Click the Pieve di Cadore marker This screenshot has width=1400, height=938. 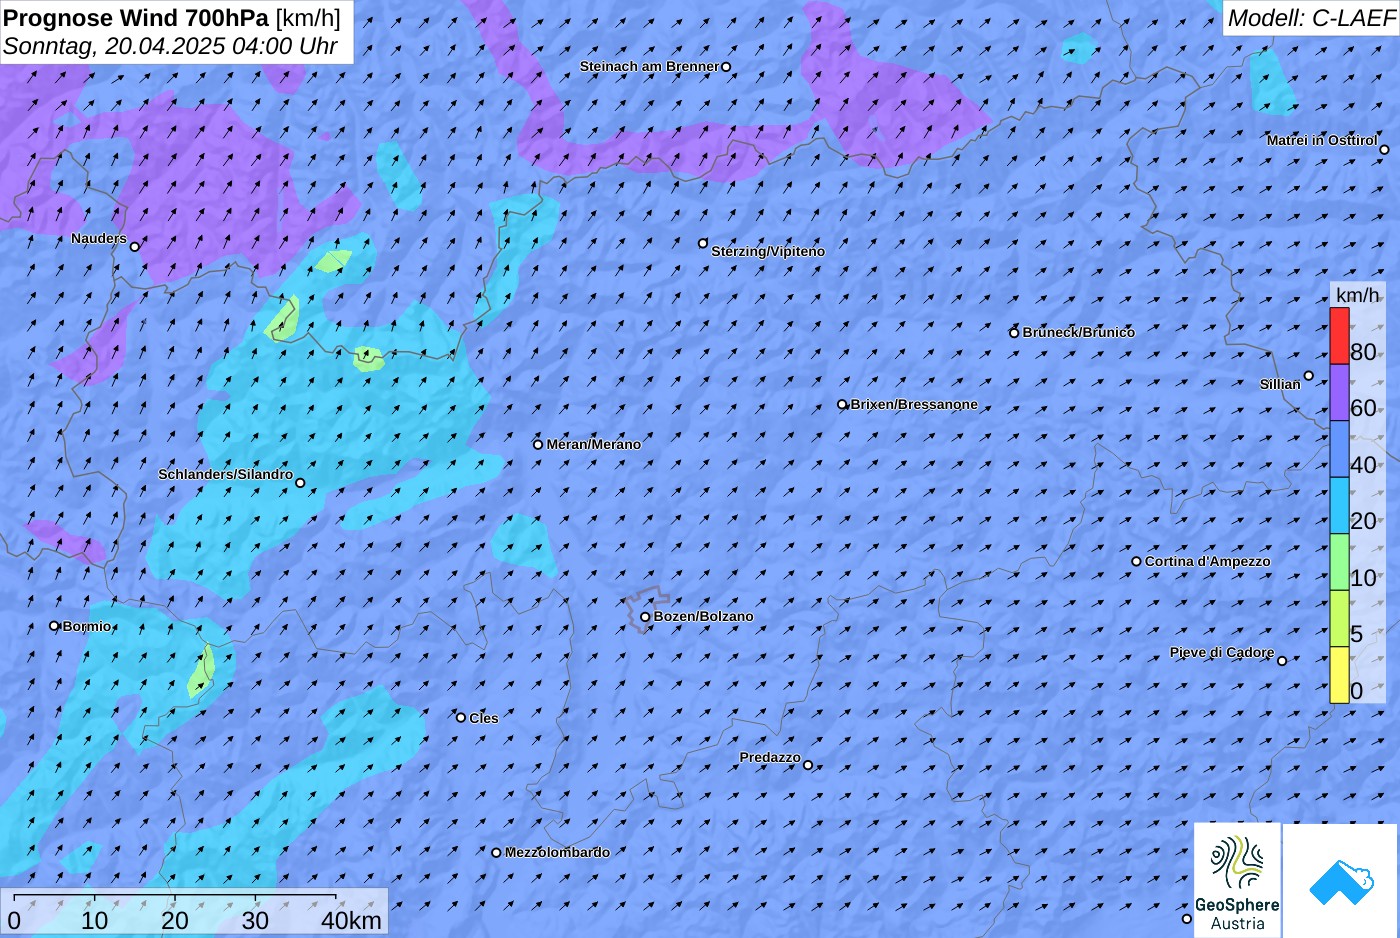tap(1282, 660)
